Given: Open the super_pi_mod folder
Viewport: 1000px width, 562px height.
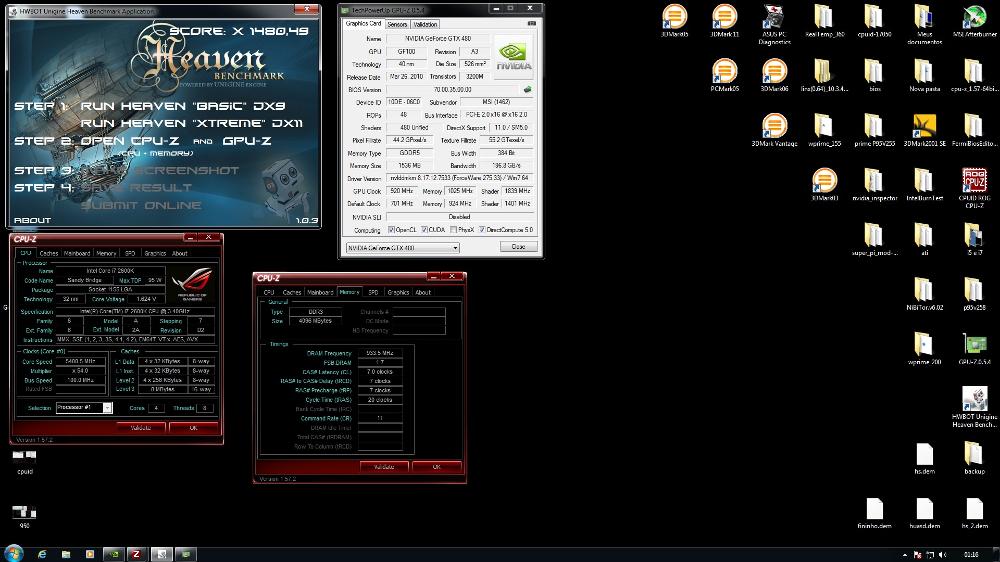Looking at the screenshot, I should [874, 239].
